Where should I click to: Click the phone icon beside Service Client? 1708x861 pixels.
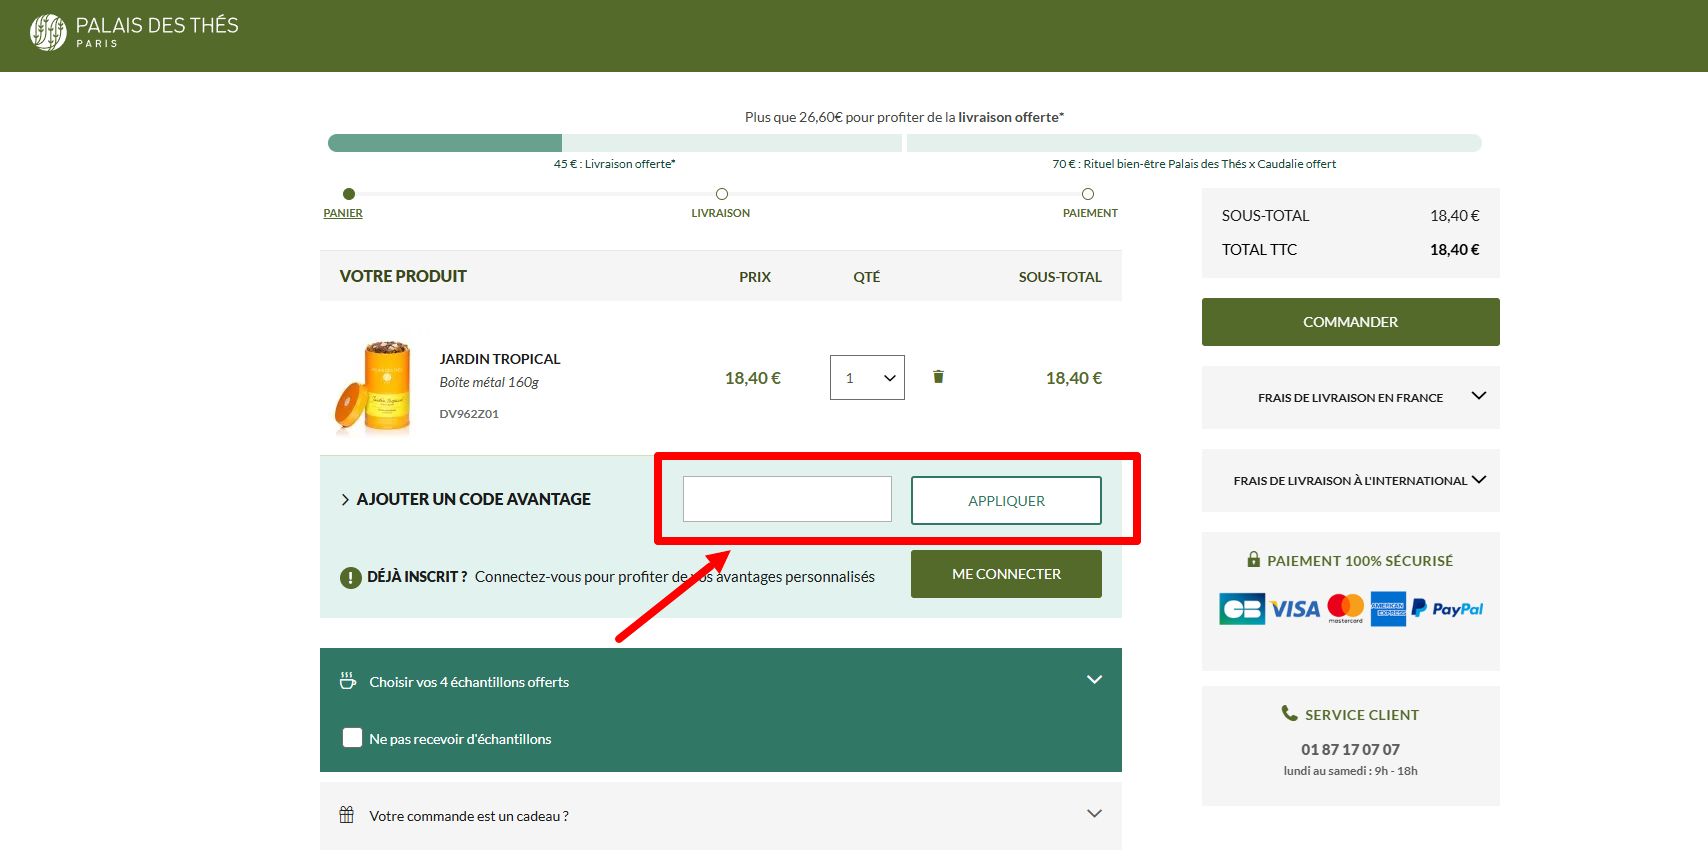1290,713
